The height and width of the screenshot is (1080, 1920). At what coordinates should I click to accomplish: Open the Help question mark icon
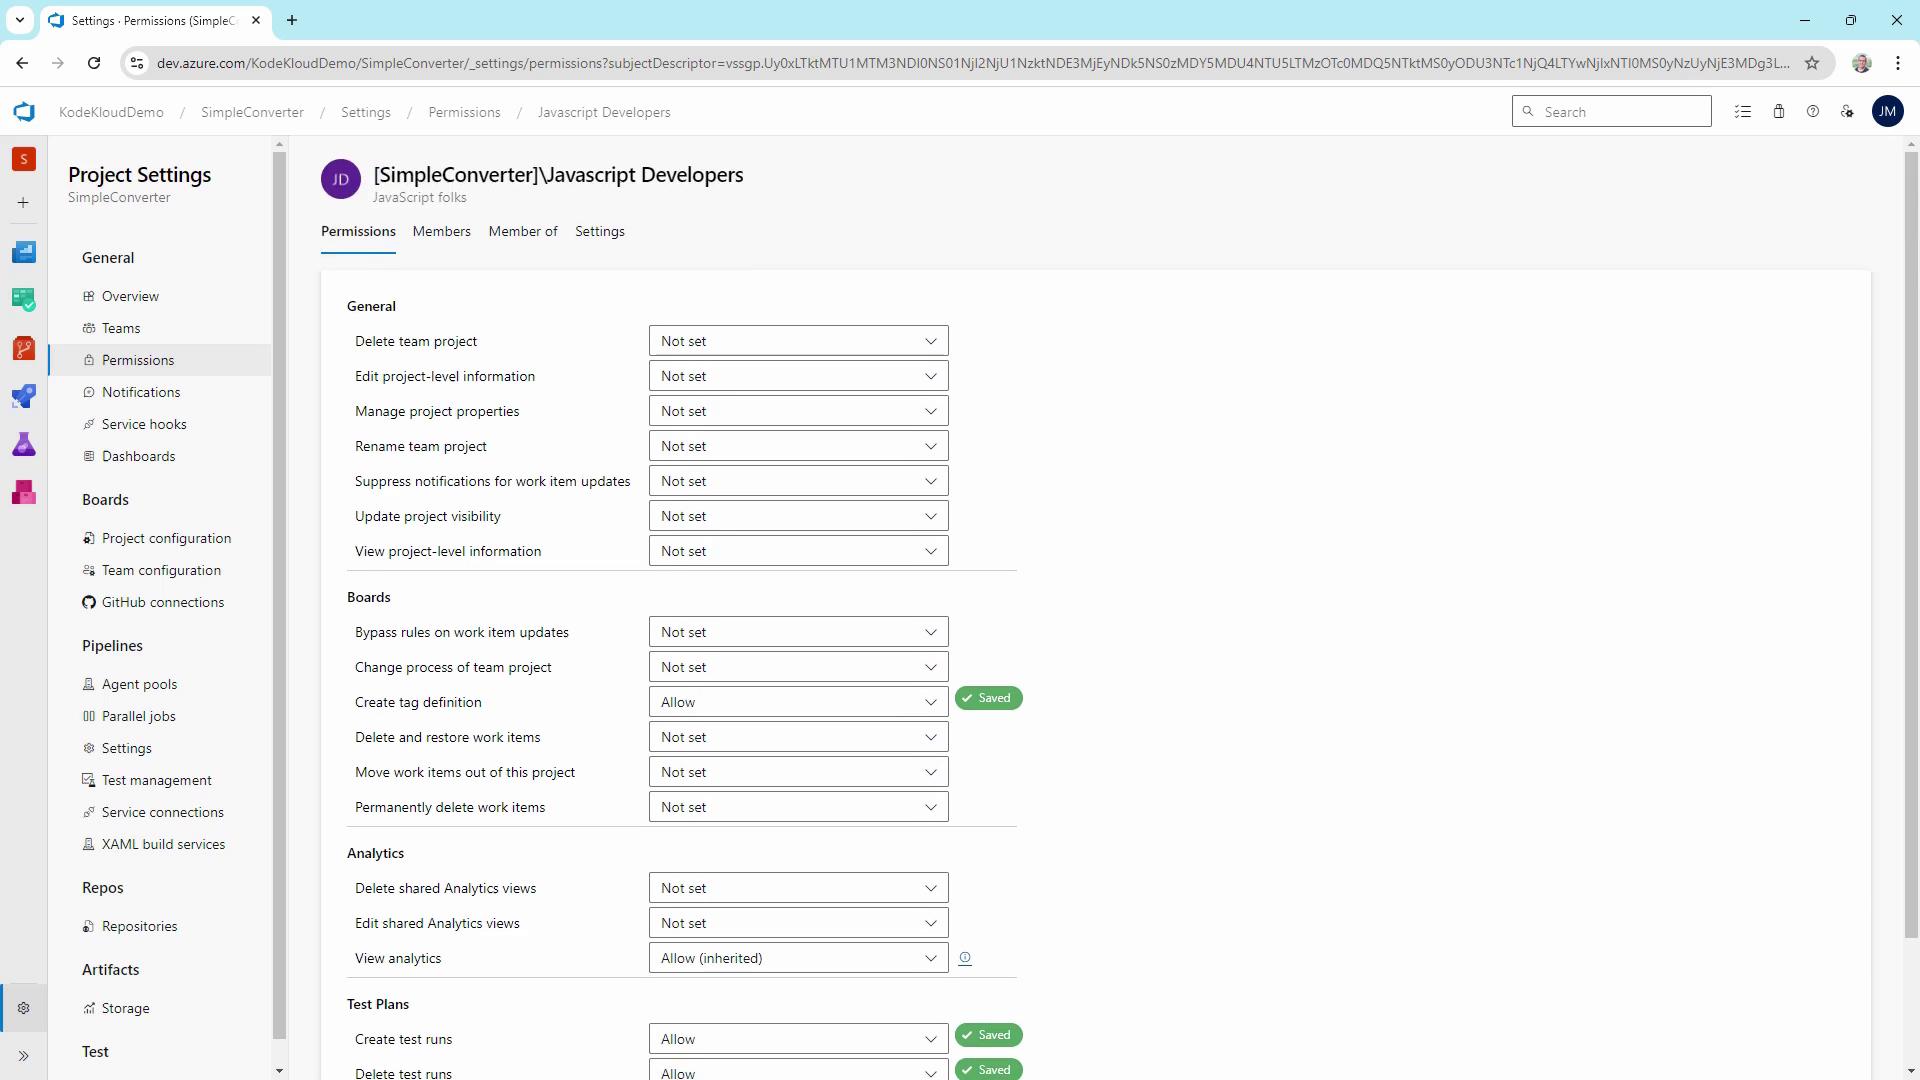(x=1812, y=112)
